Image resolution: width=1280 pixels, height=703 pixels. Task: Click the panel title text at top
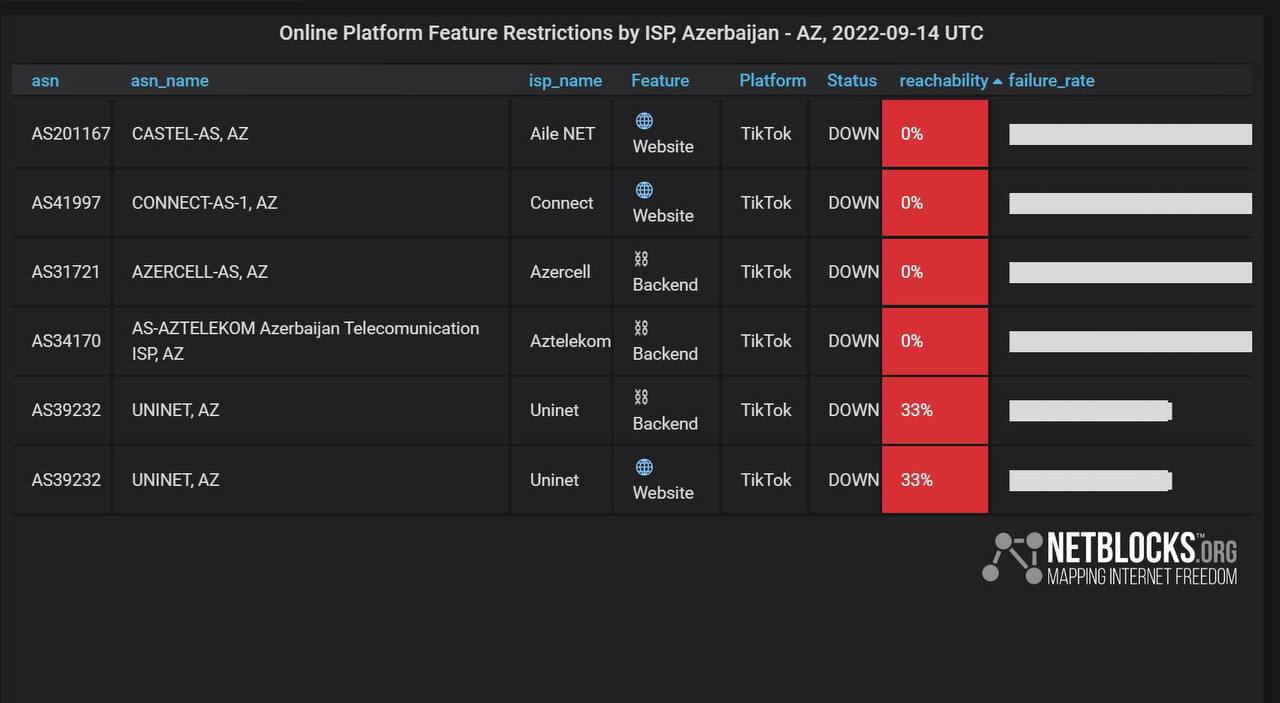(631, 33)
